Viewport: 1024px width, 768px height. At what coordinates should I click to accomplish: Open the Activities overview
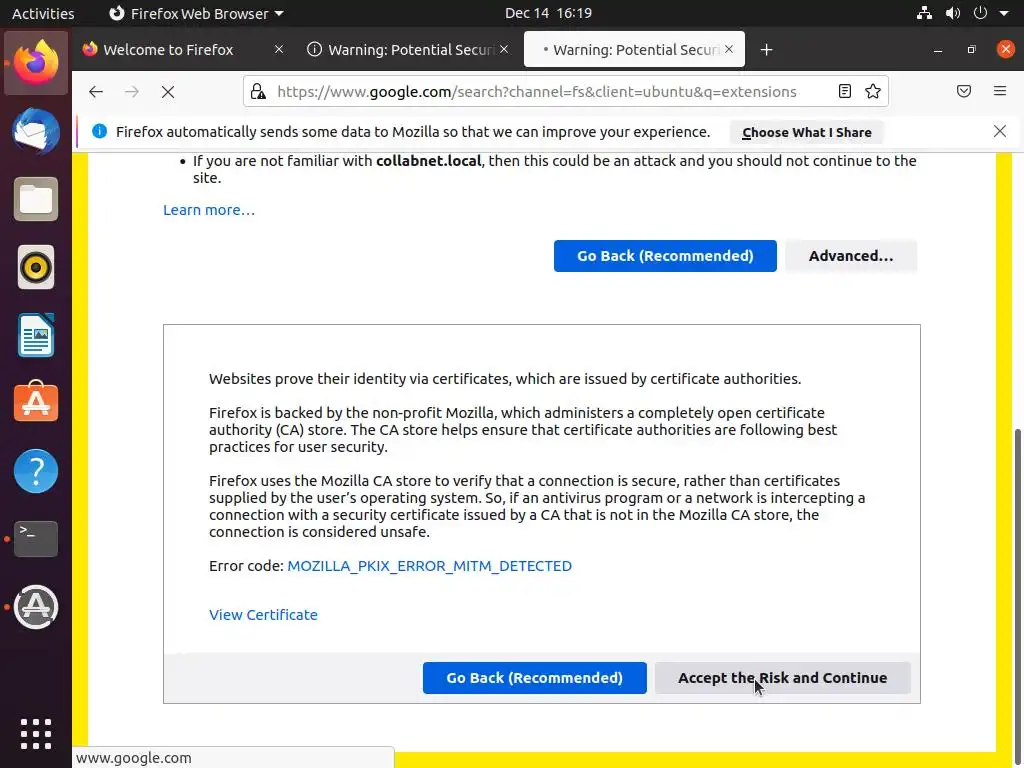tap(43, 13)
